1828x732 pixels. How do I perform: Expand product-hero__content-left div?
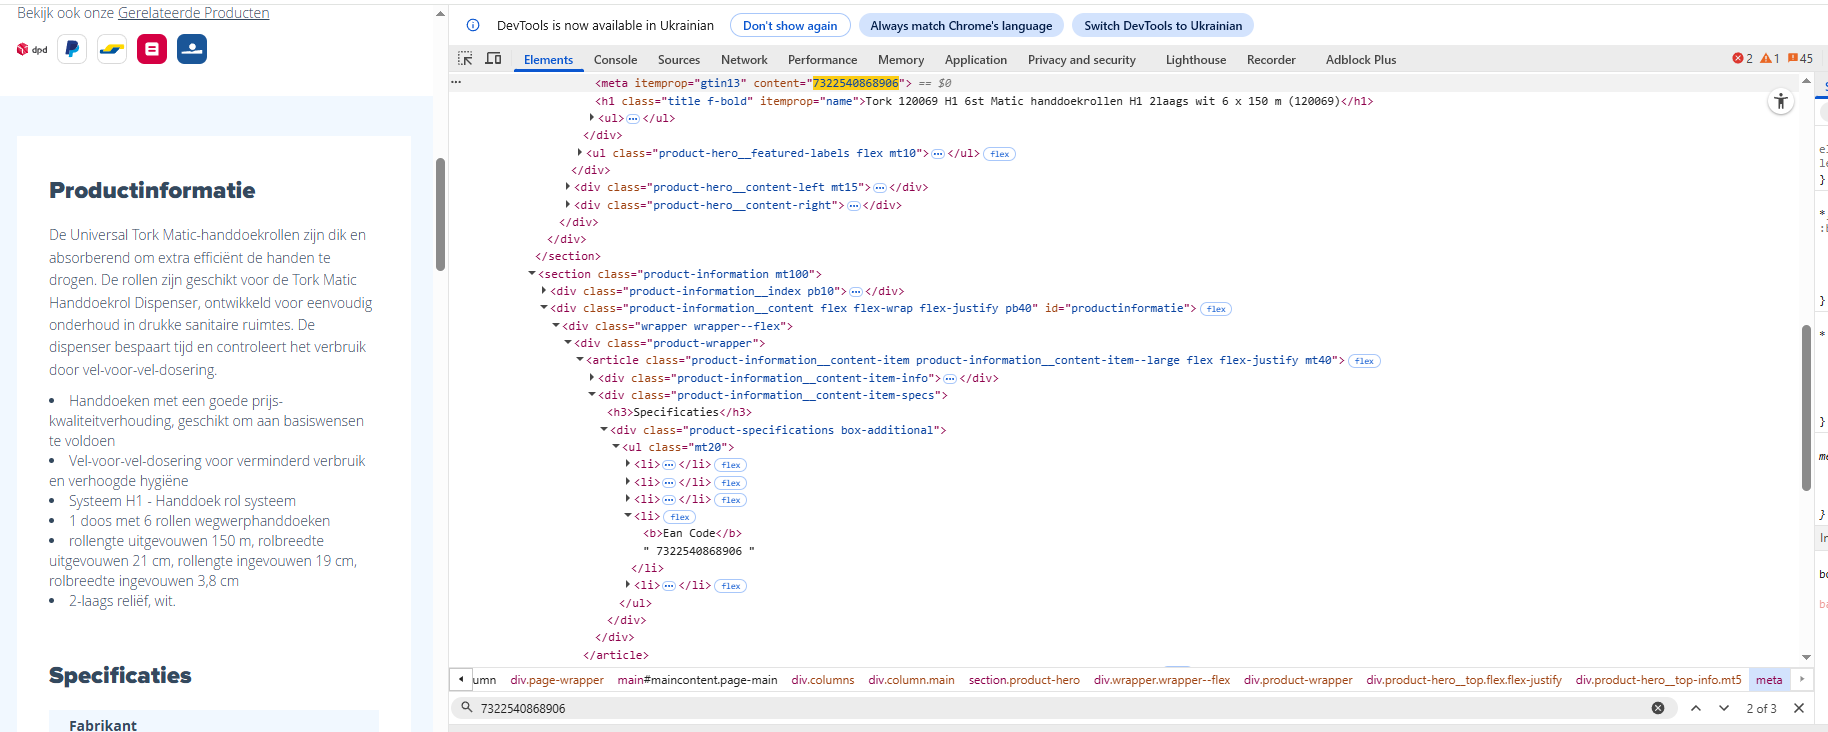click(568, 187)
